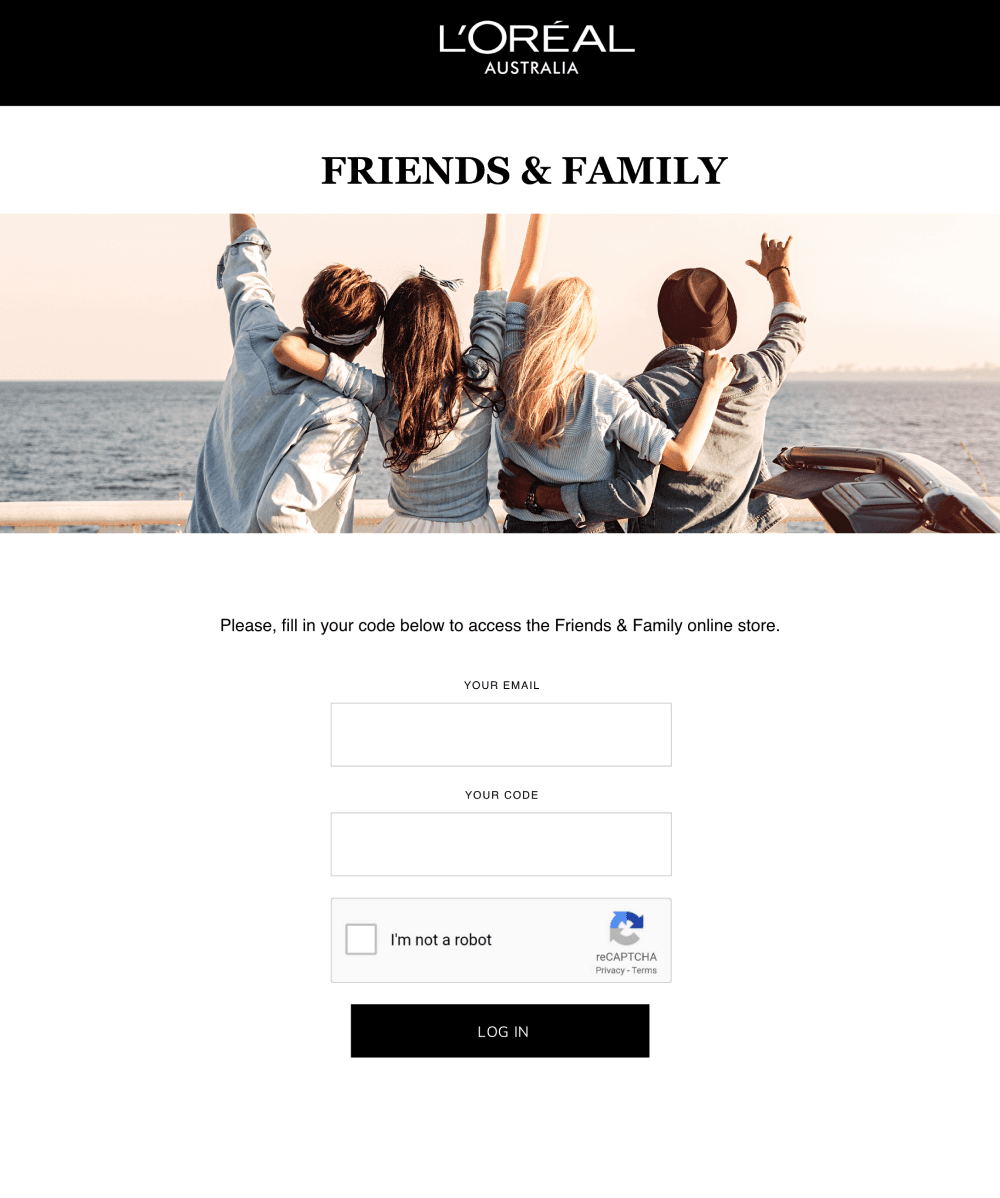
Task: Click the reCAPTCHA arrows logo icon
Action: click(626, 928)
